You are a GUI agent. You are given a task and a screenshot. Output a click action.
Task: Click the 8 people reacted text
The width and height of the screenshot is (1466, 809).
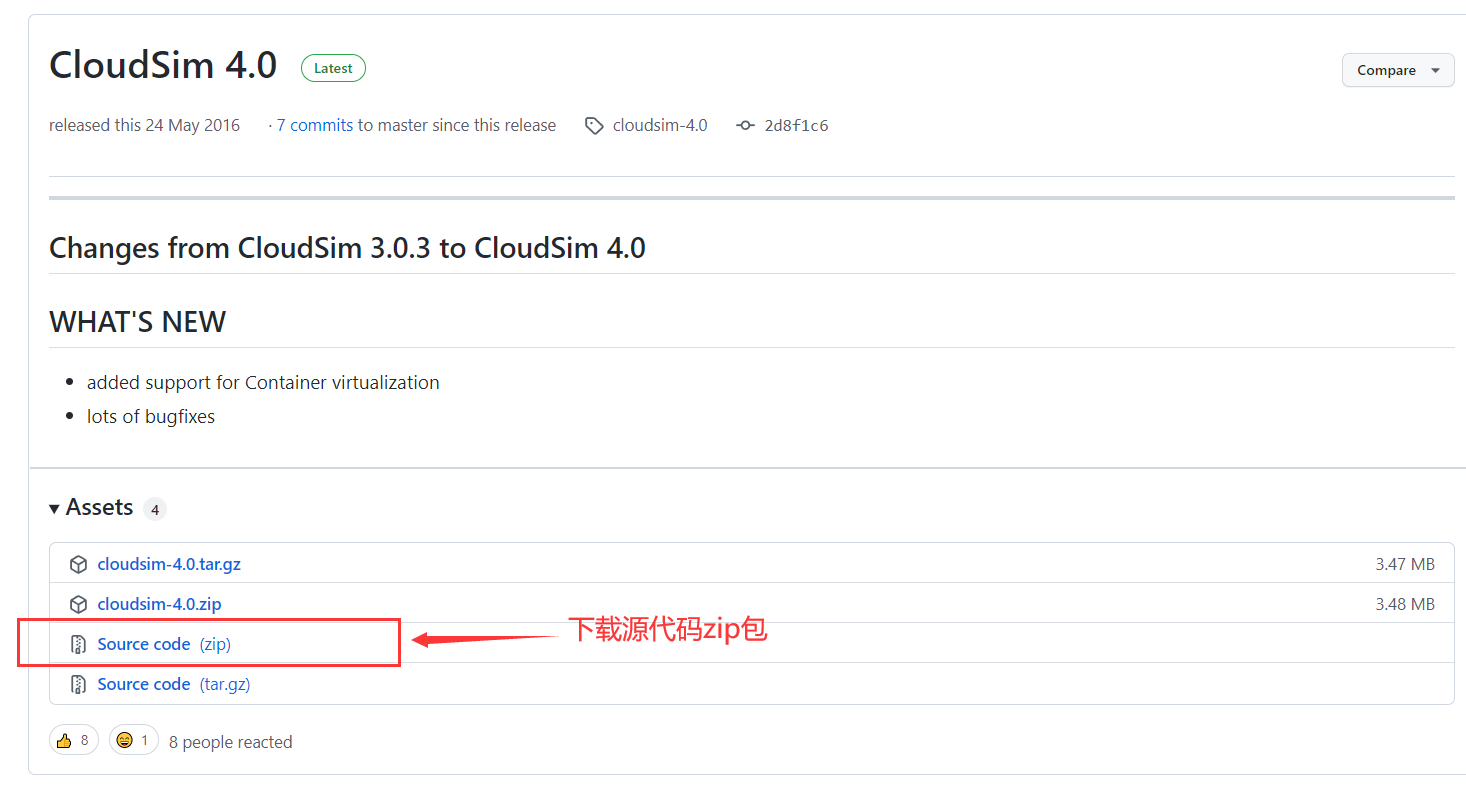pyautogui.click(x=231, y=742)
